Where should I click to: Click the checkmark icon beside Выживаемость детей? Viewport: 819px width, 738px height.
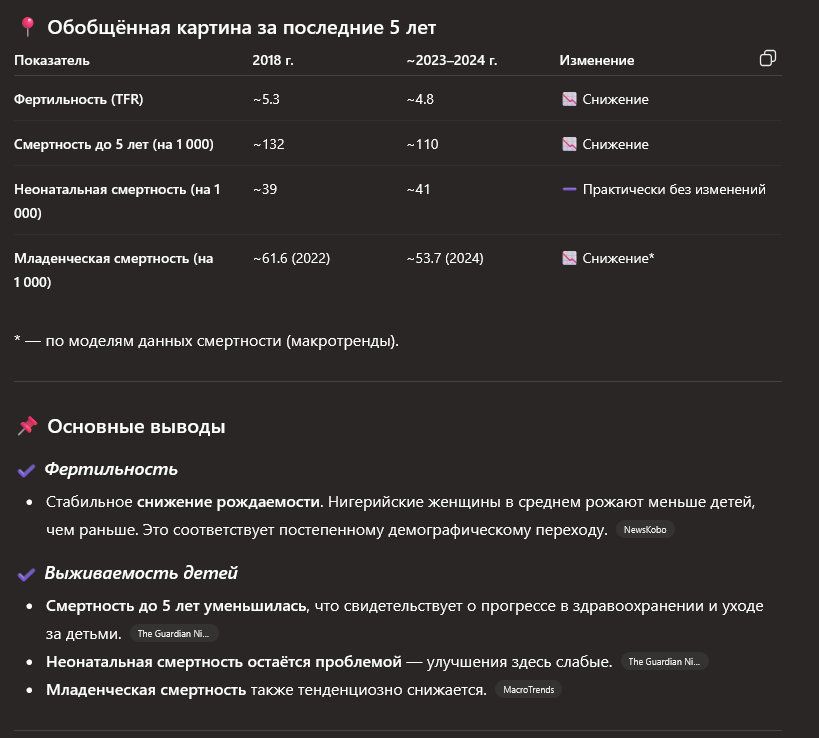[27, 574]
